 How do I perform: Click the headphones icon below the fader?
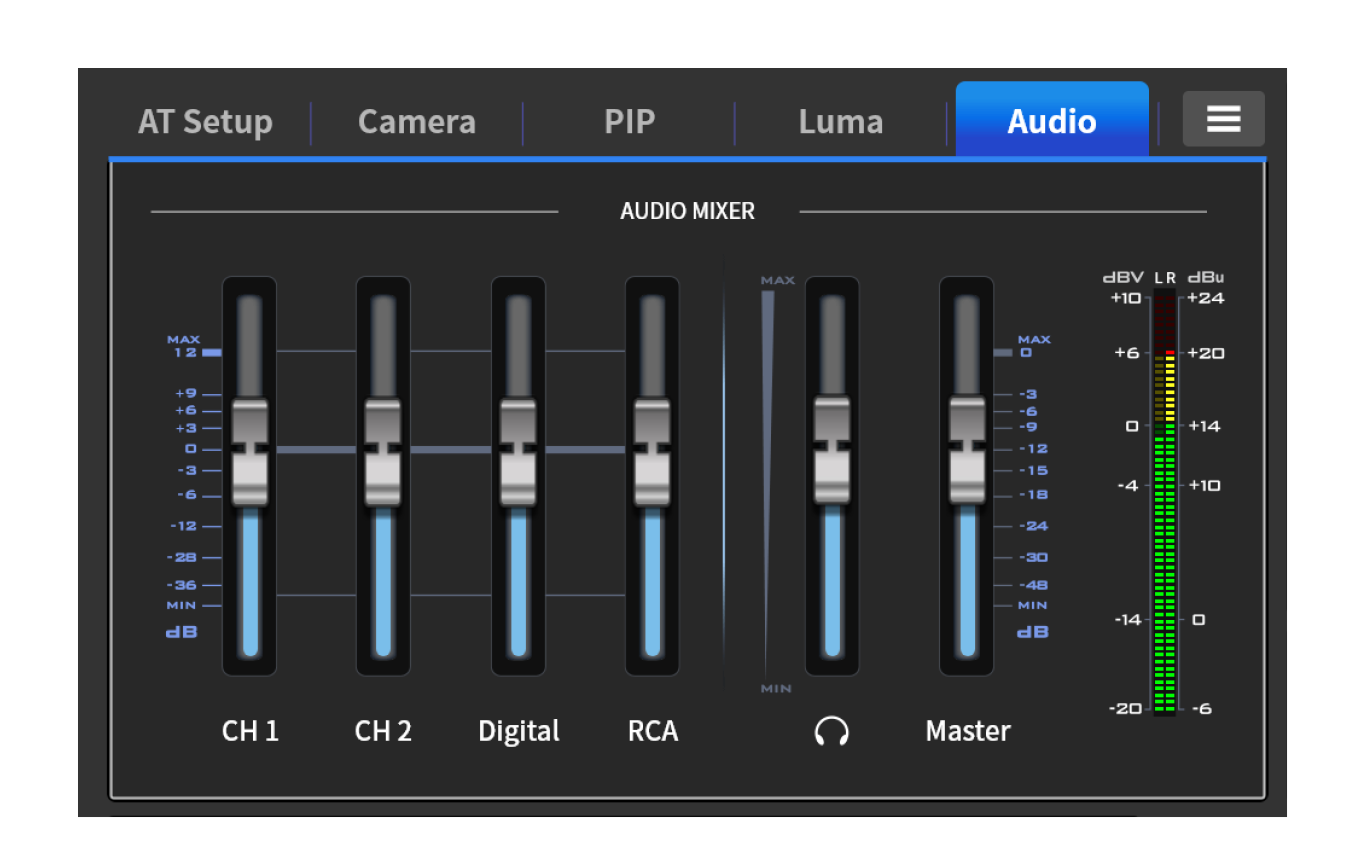coord(831,732)
